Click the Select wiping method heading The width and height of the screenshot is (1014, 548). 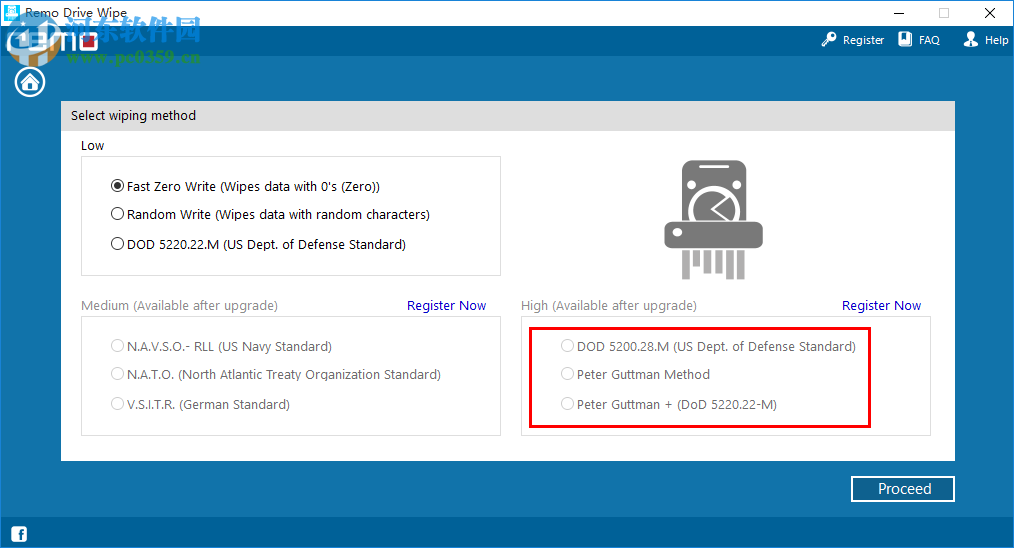(x=133, y=116)
